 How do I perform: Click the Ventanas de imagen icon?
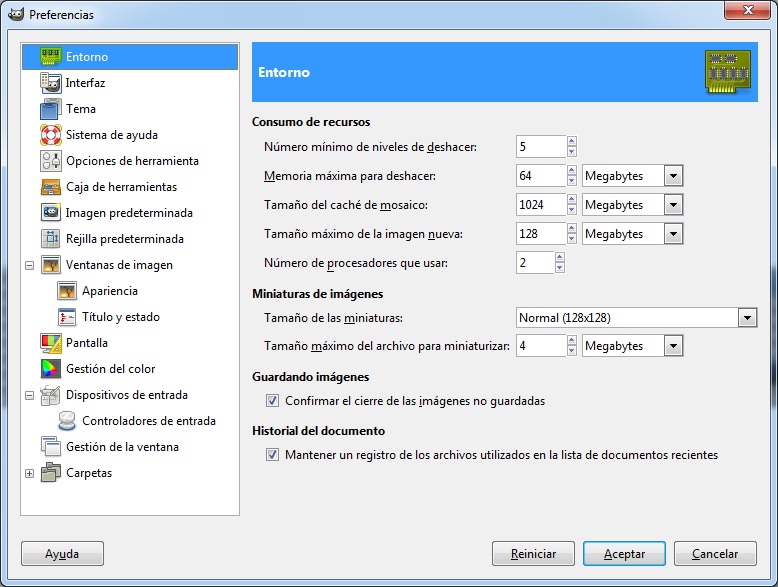[x=51, y=265]
